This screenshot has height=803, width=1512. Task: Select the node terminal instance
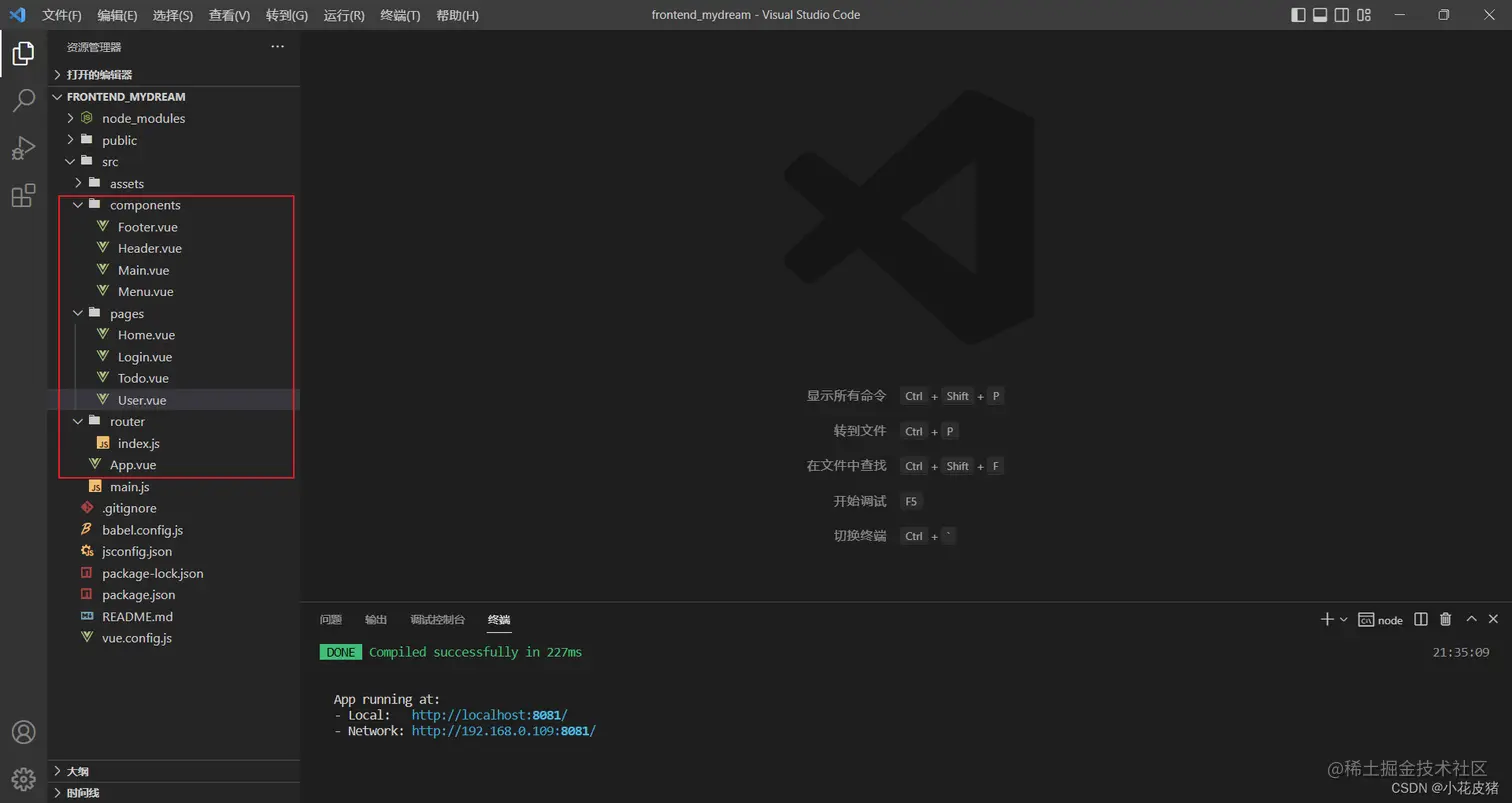pos(1380,620)
